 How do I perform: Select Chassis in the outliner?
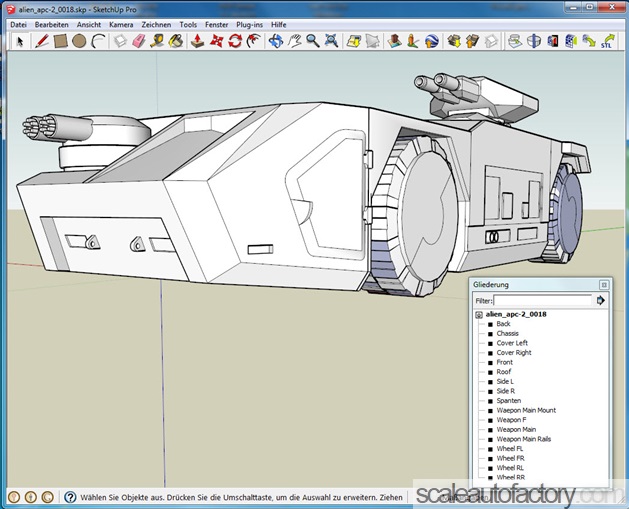pyautogui.click(x=507, y=333)
